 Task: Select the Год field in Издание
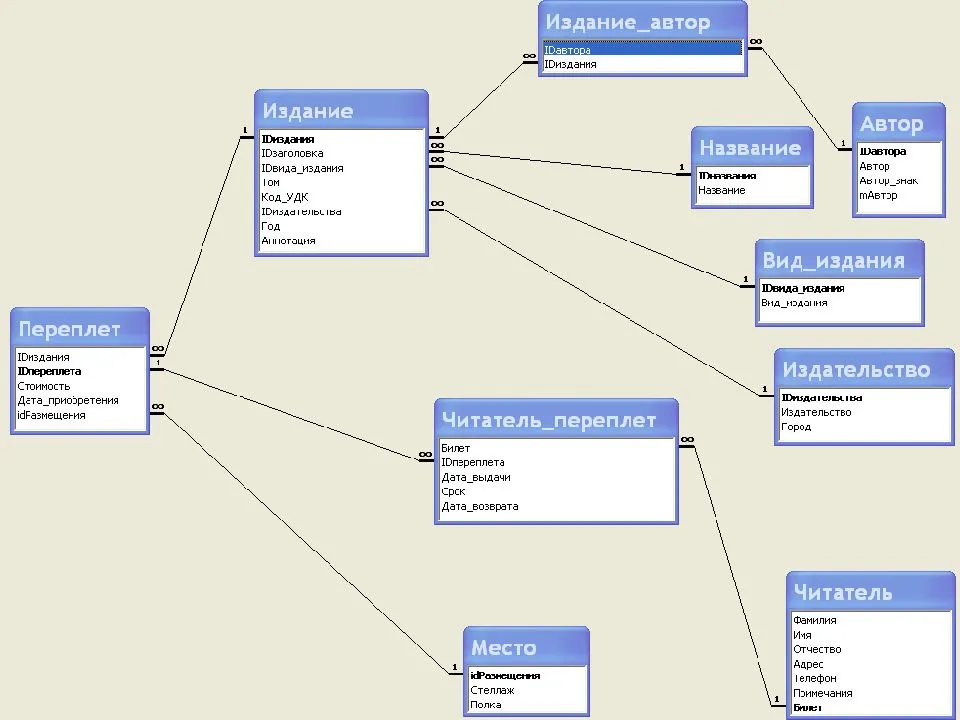tap(342, 226)
